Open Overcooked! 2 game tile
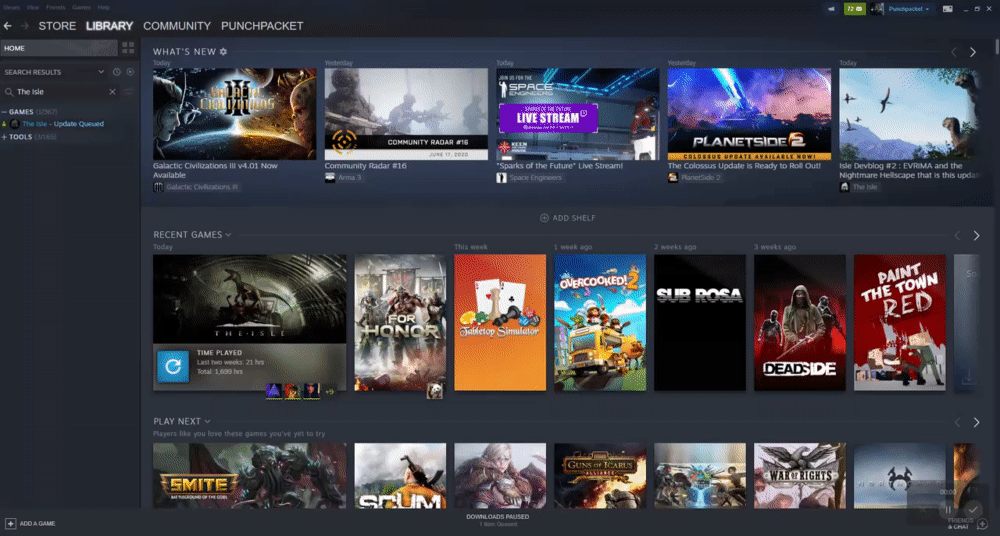This screenshot has height=536, width=1000. point(600,323)
